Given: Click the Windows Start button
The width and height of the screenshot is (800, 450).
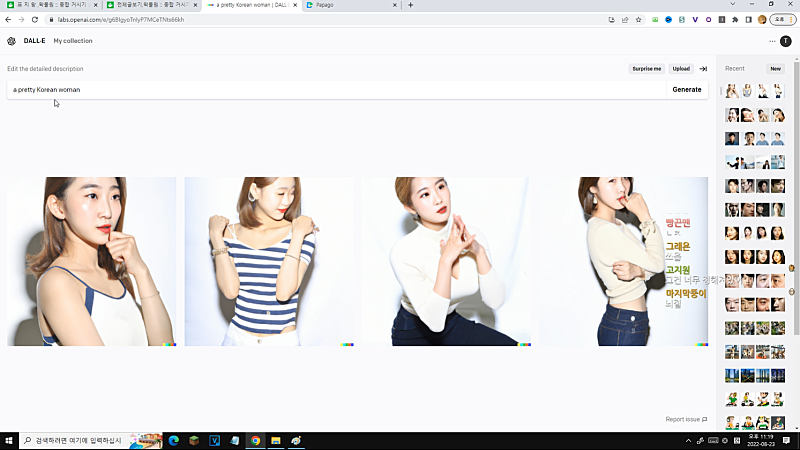Looking at the screenshot, I should [x=11, y=440].
